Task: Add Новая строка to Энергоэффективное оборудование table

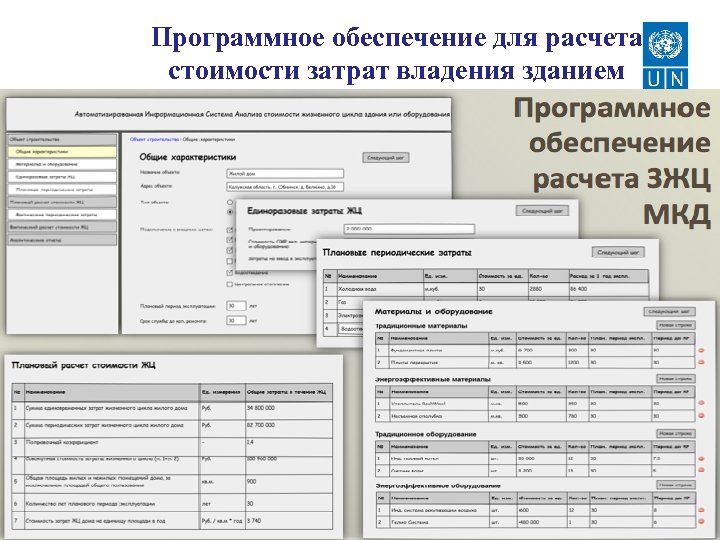Action: click(675, 485)
